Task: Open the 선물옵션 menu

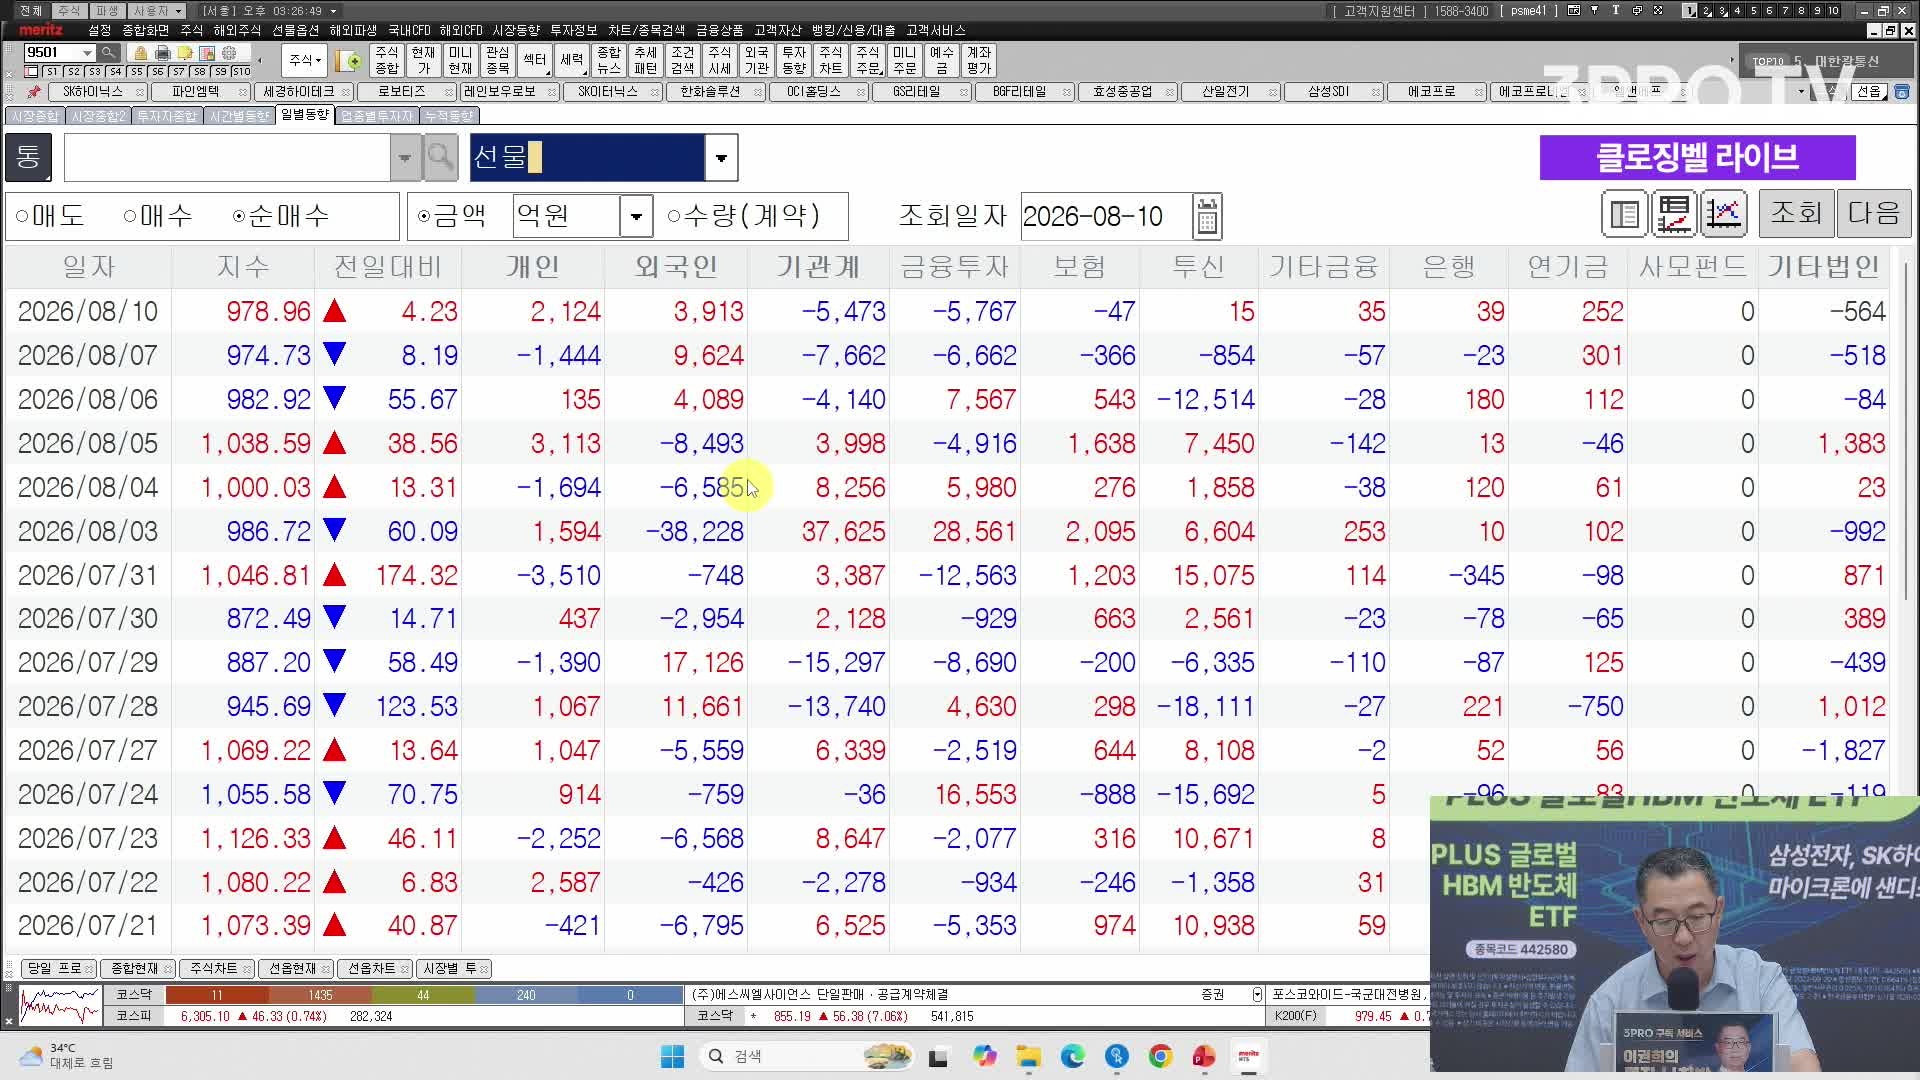Action: [x=296, y=30]
